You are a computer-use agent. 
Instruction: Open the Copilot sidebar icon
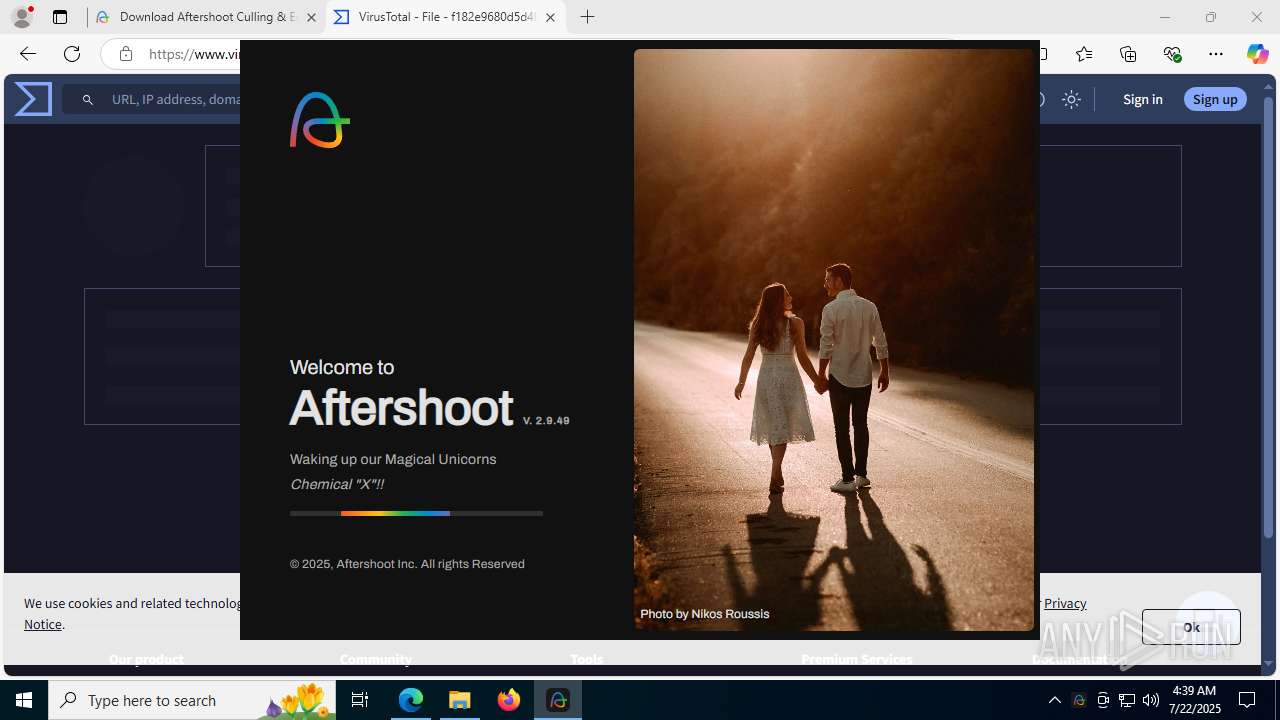[1257, 54]
